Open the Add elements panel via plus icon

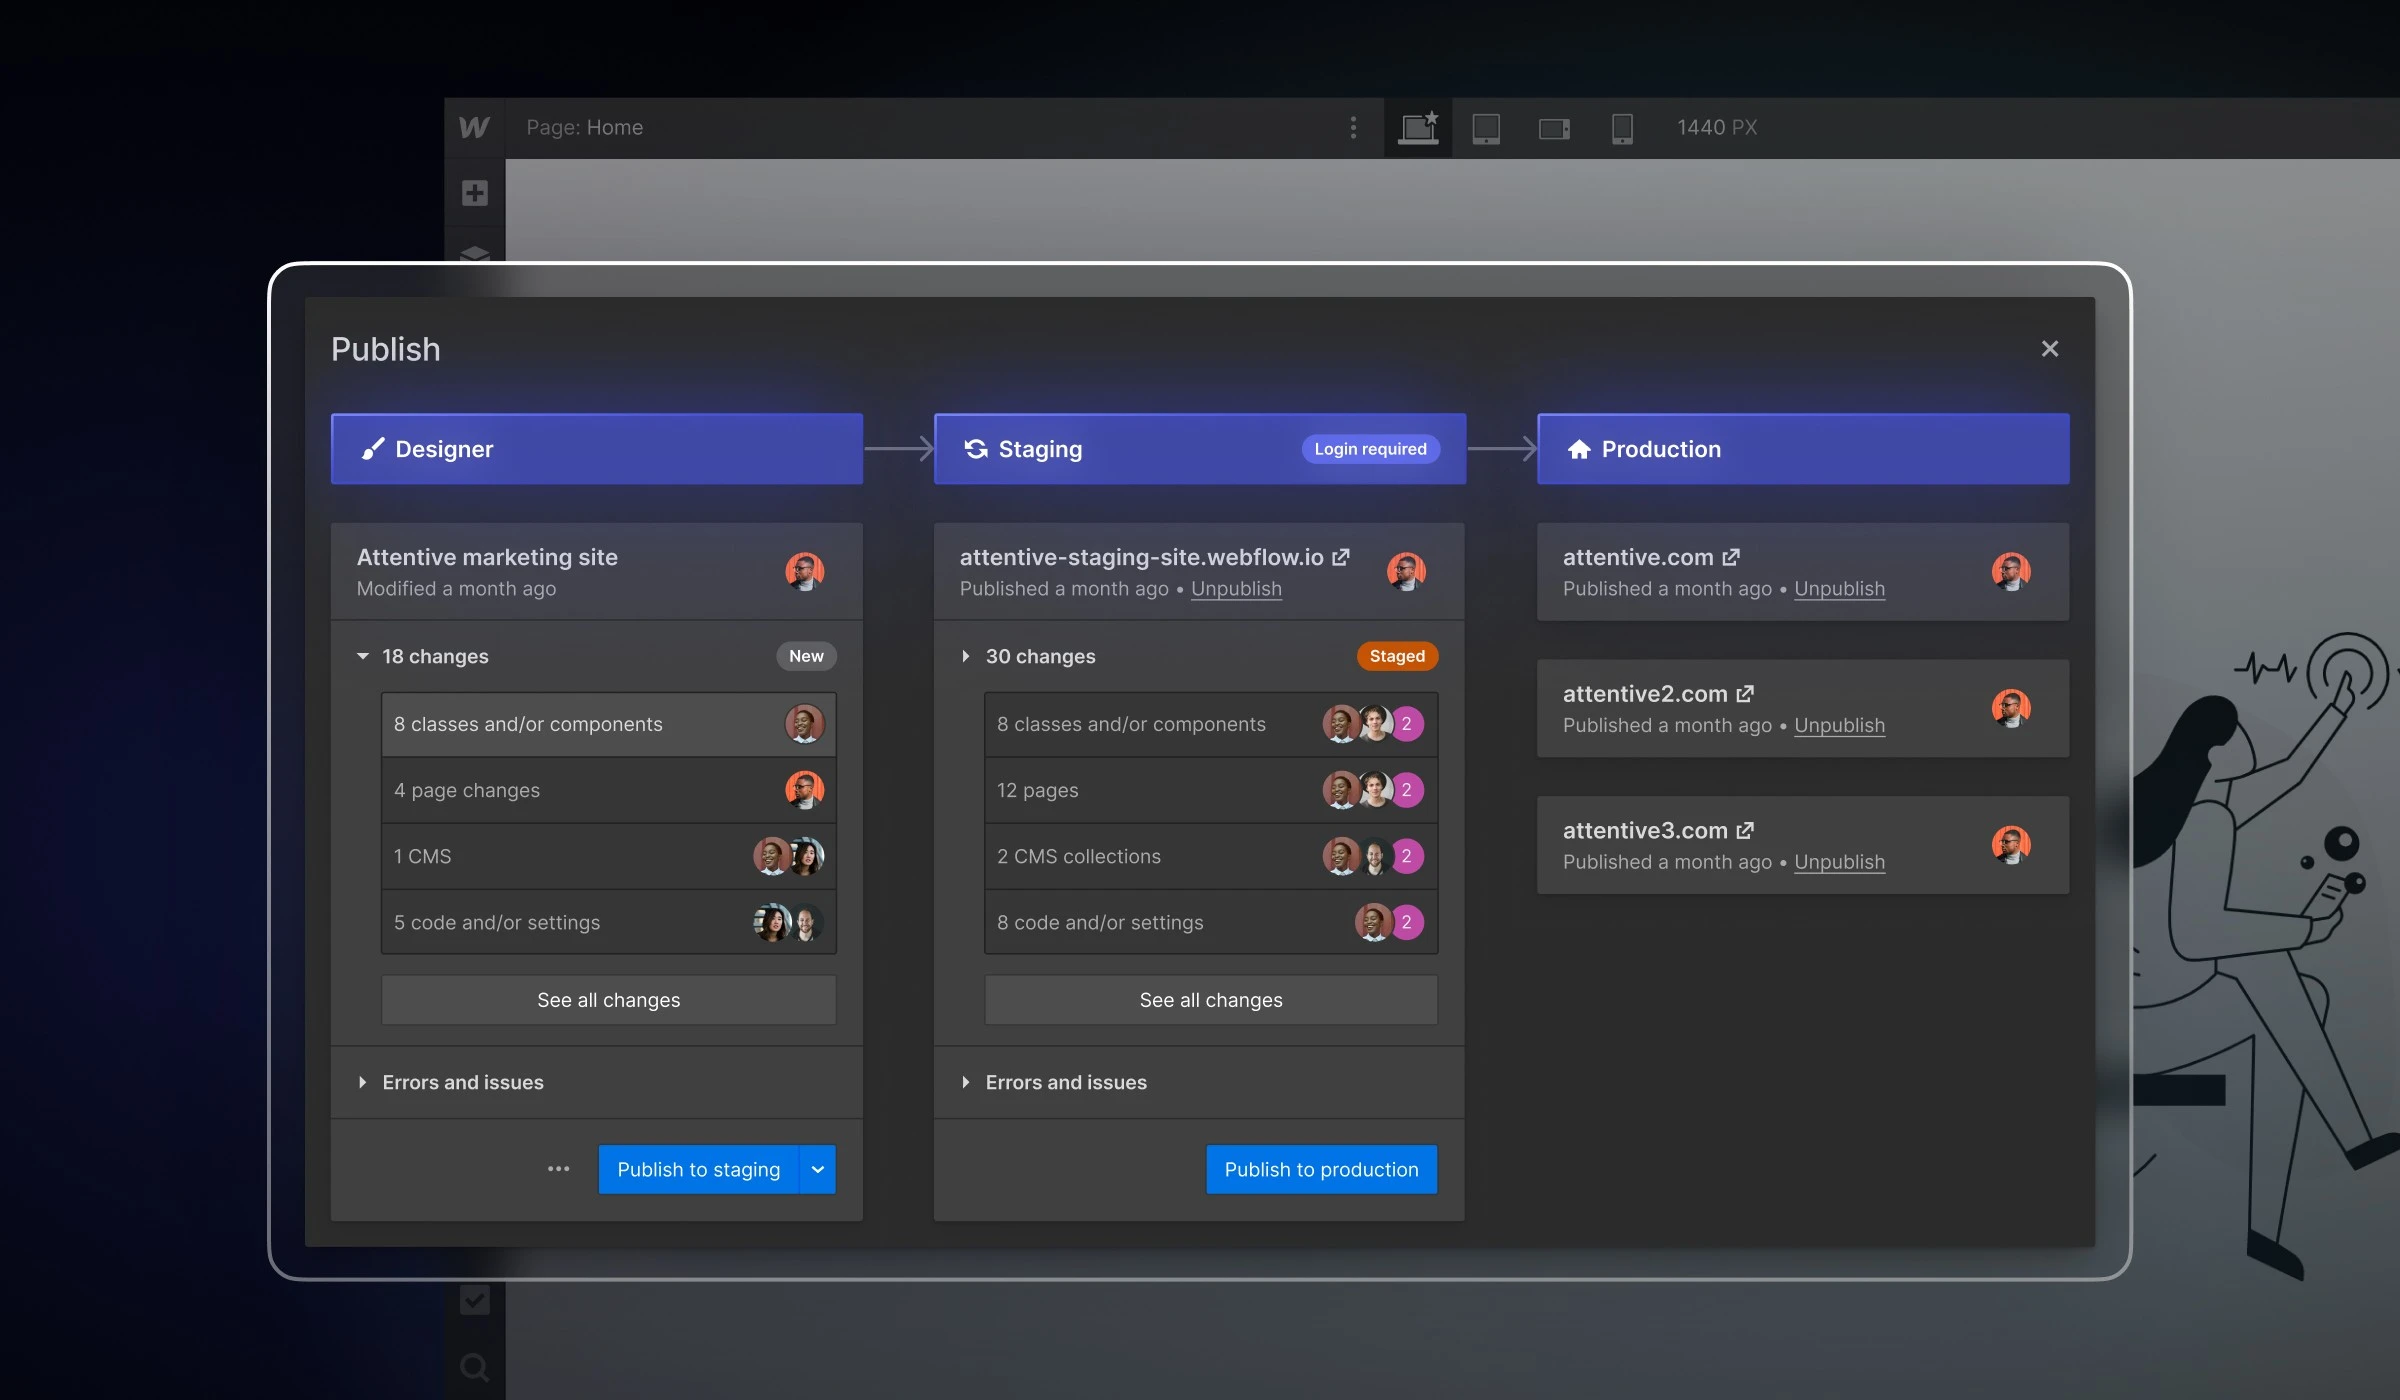(475, 193)
